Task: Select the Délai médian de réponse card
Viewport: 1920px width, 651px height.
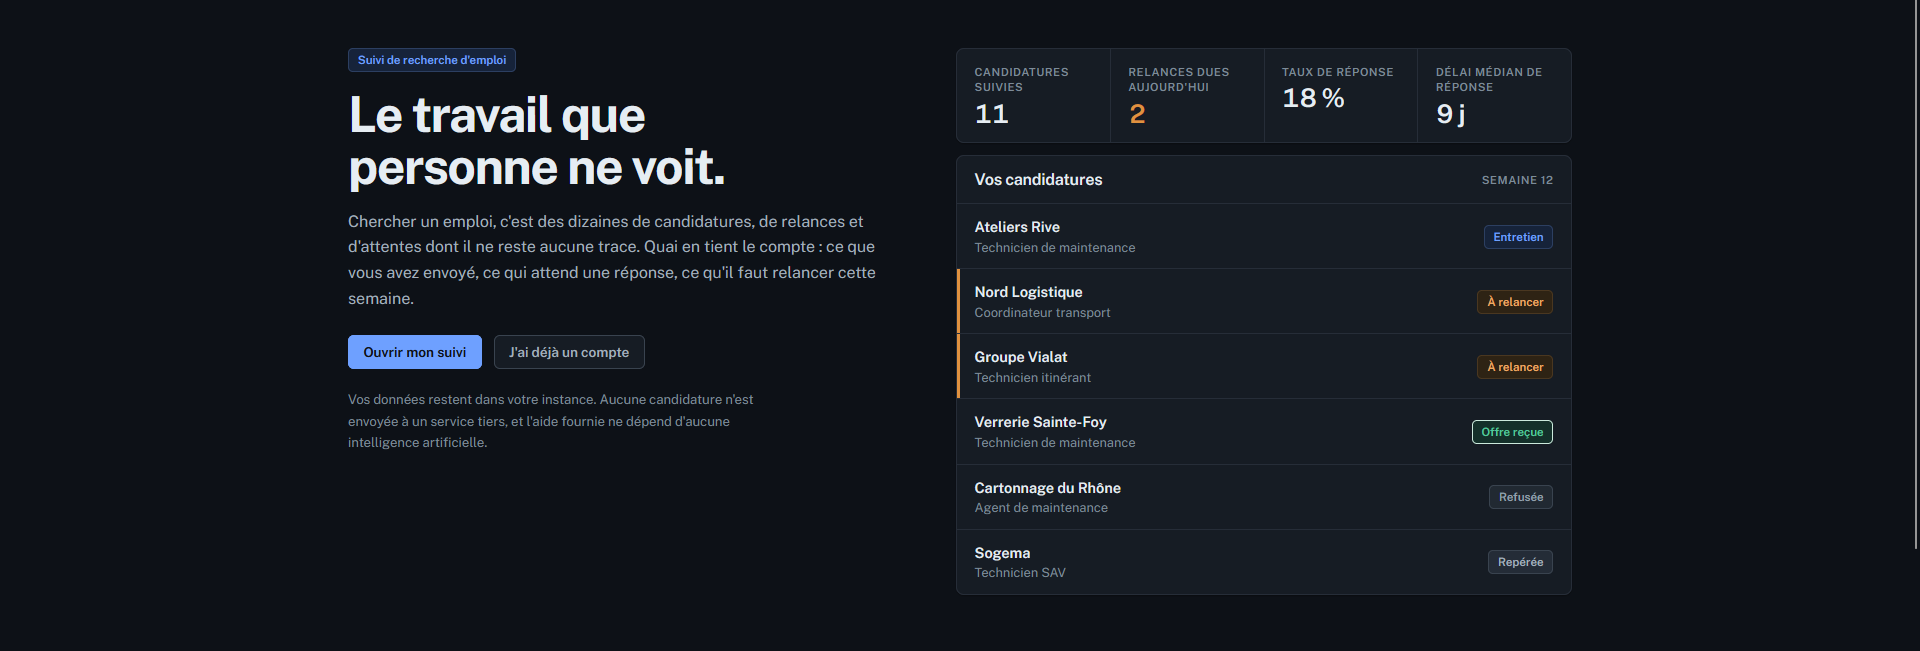Action: 1494,96
